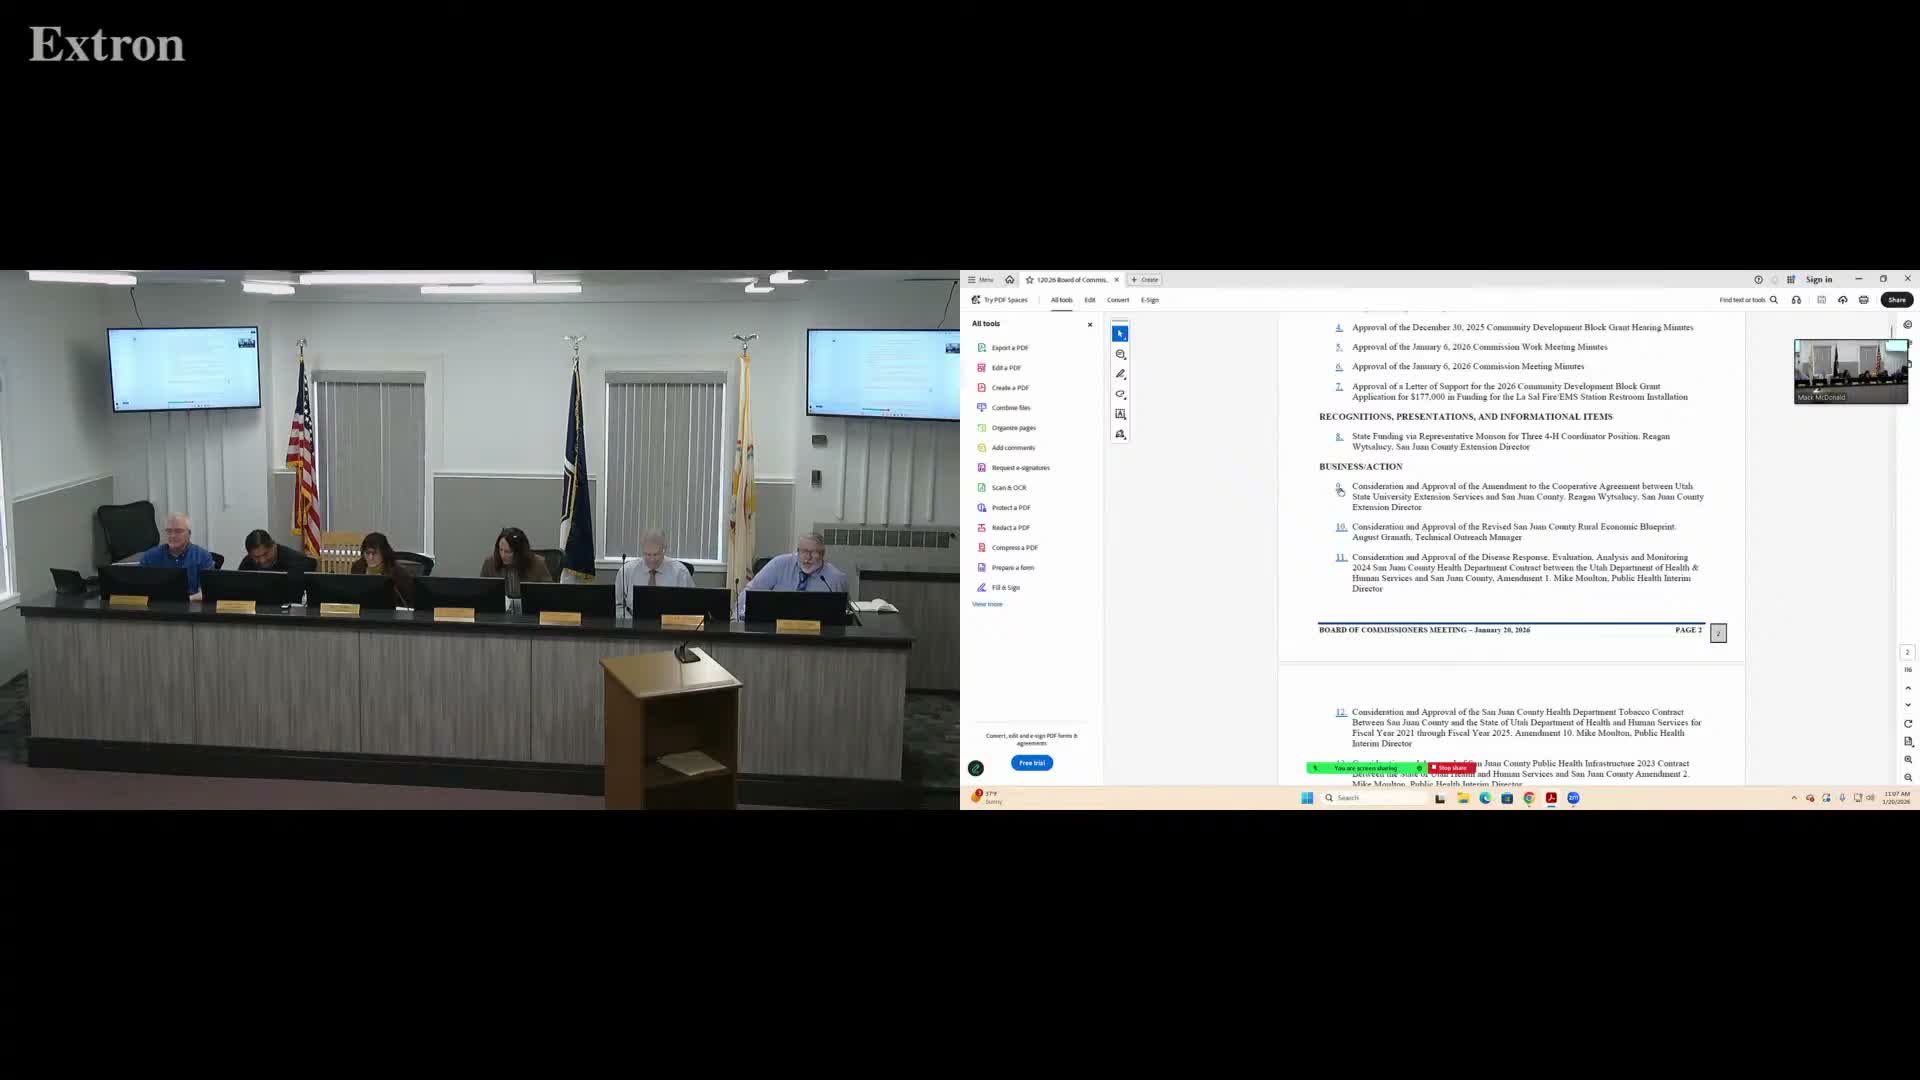The image size is (1920, 1080).
Task: Go to next page with down chevron
Action: click(x=1908, y=705)
